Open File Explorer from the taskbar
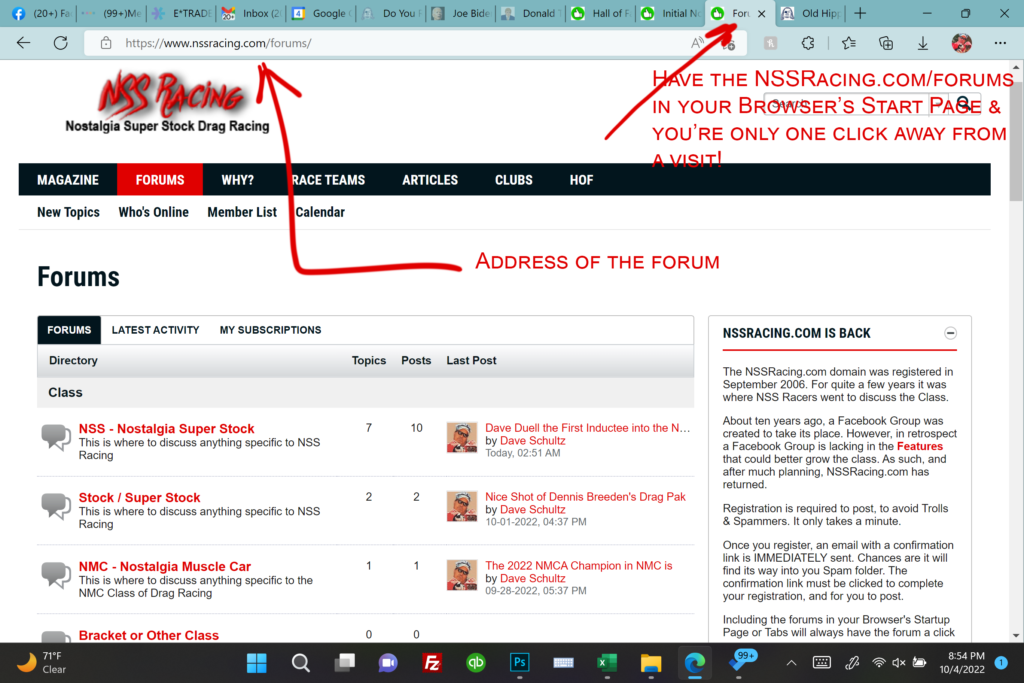This screenshot has height=683, width=1024. click(650, 663)
